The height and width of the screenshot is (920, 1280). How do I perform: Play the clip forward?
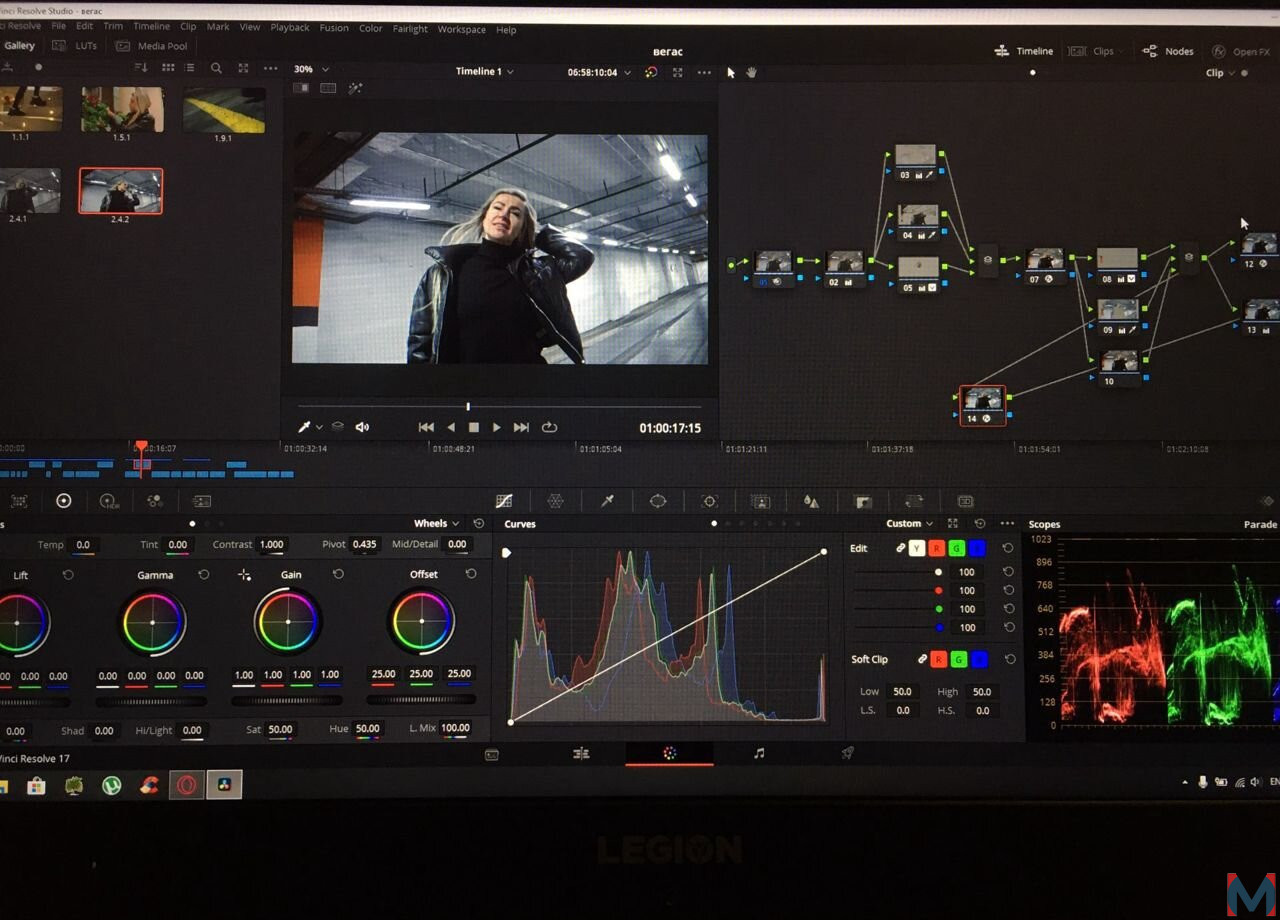click(497, 427)
